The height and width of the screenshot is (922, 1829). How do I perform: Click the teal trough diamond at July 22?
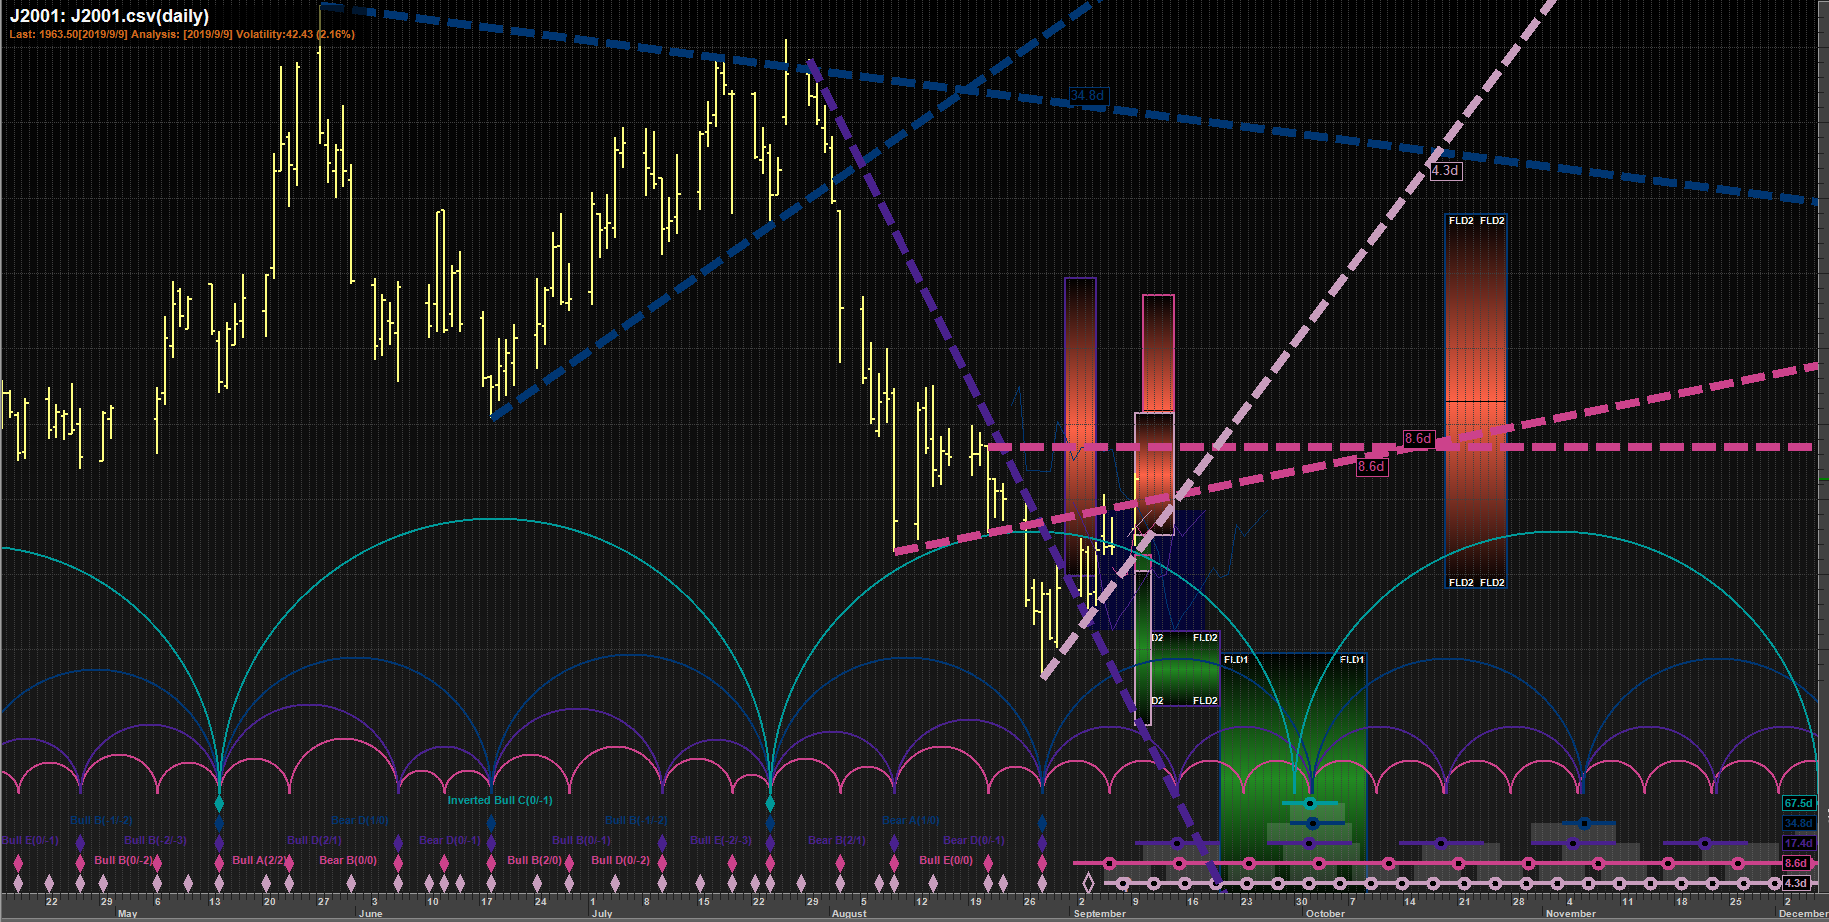pos(770,803)
